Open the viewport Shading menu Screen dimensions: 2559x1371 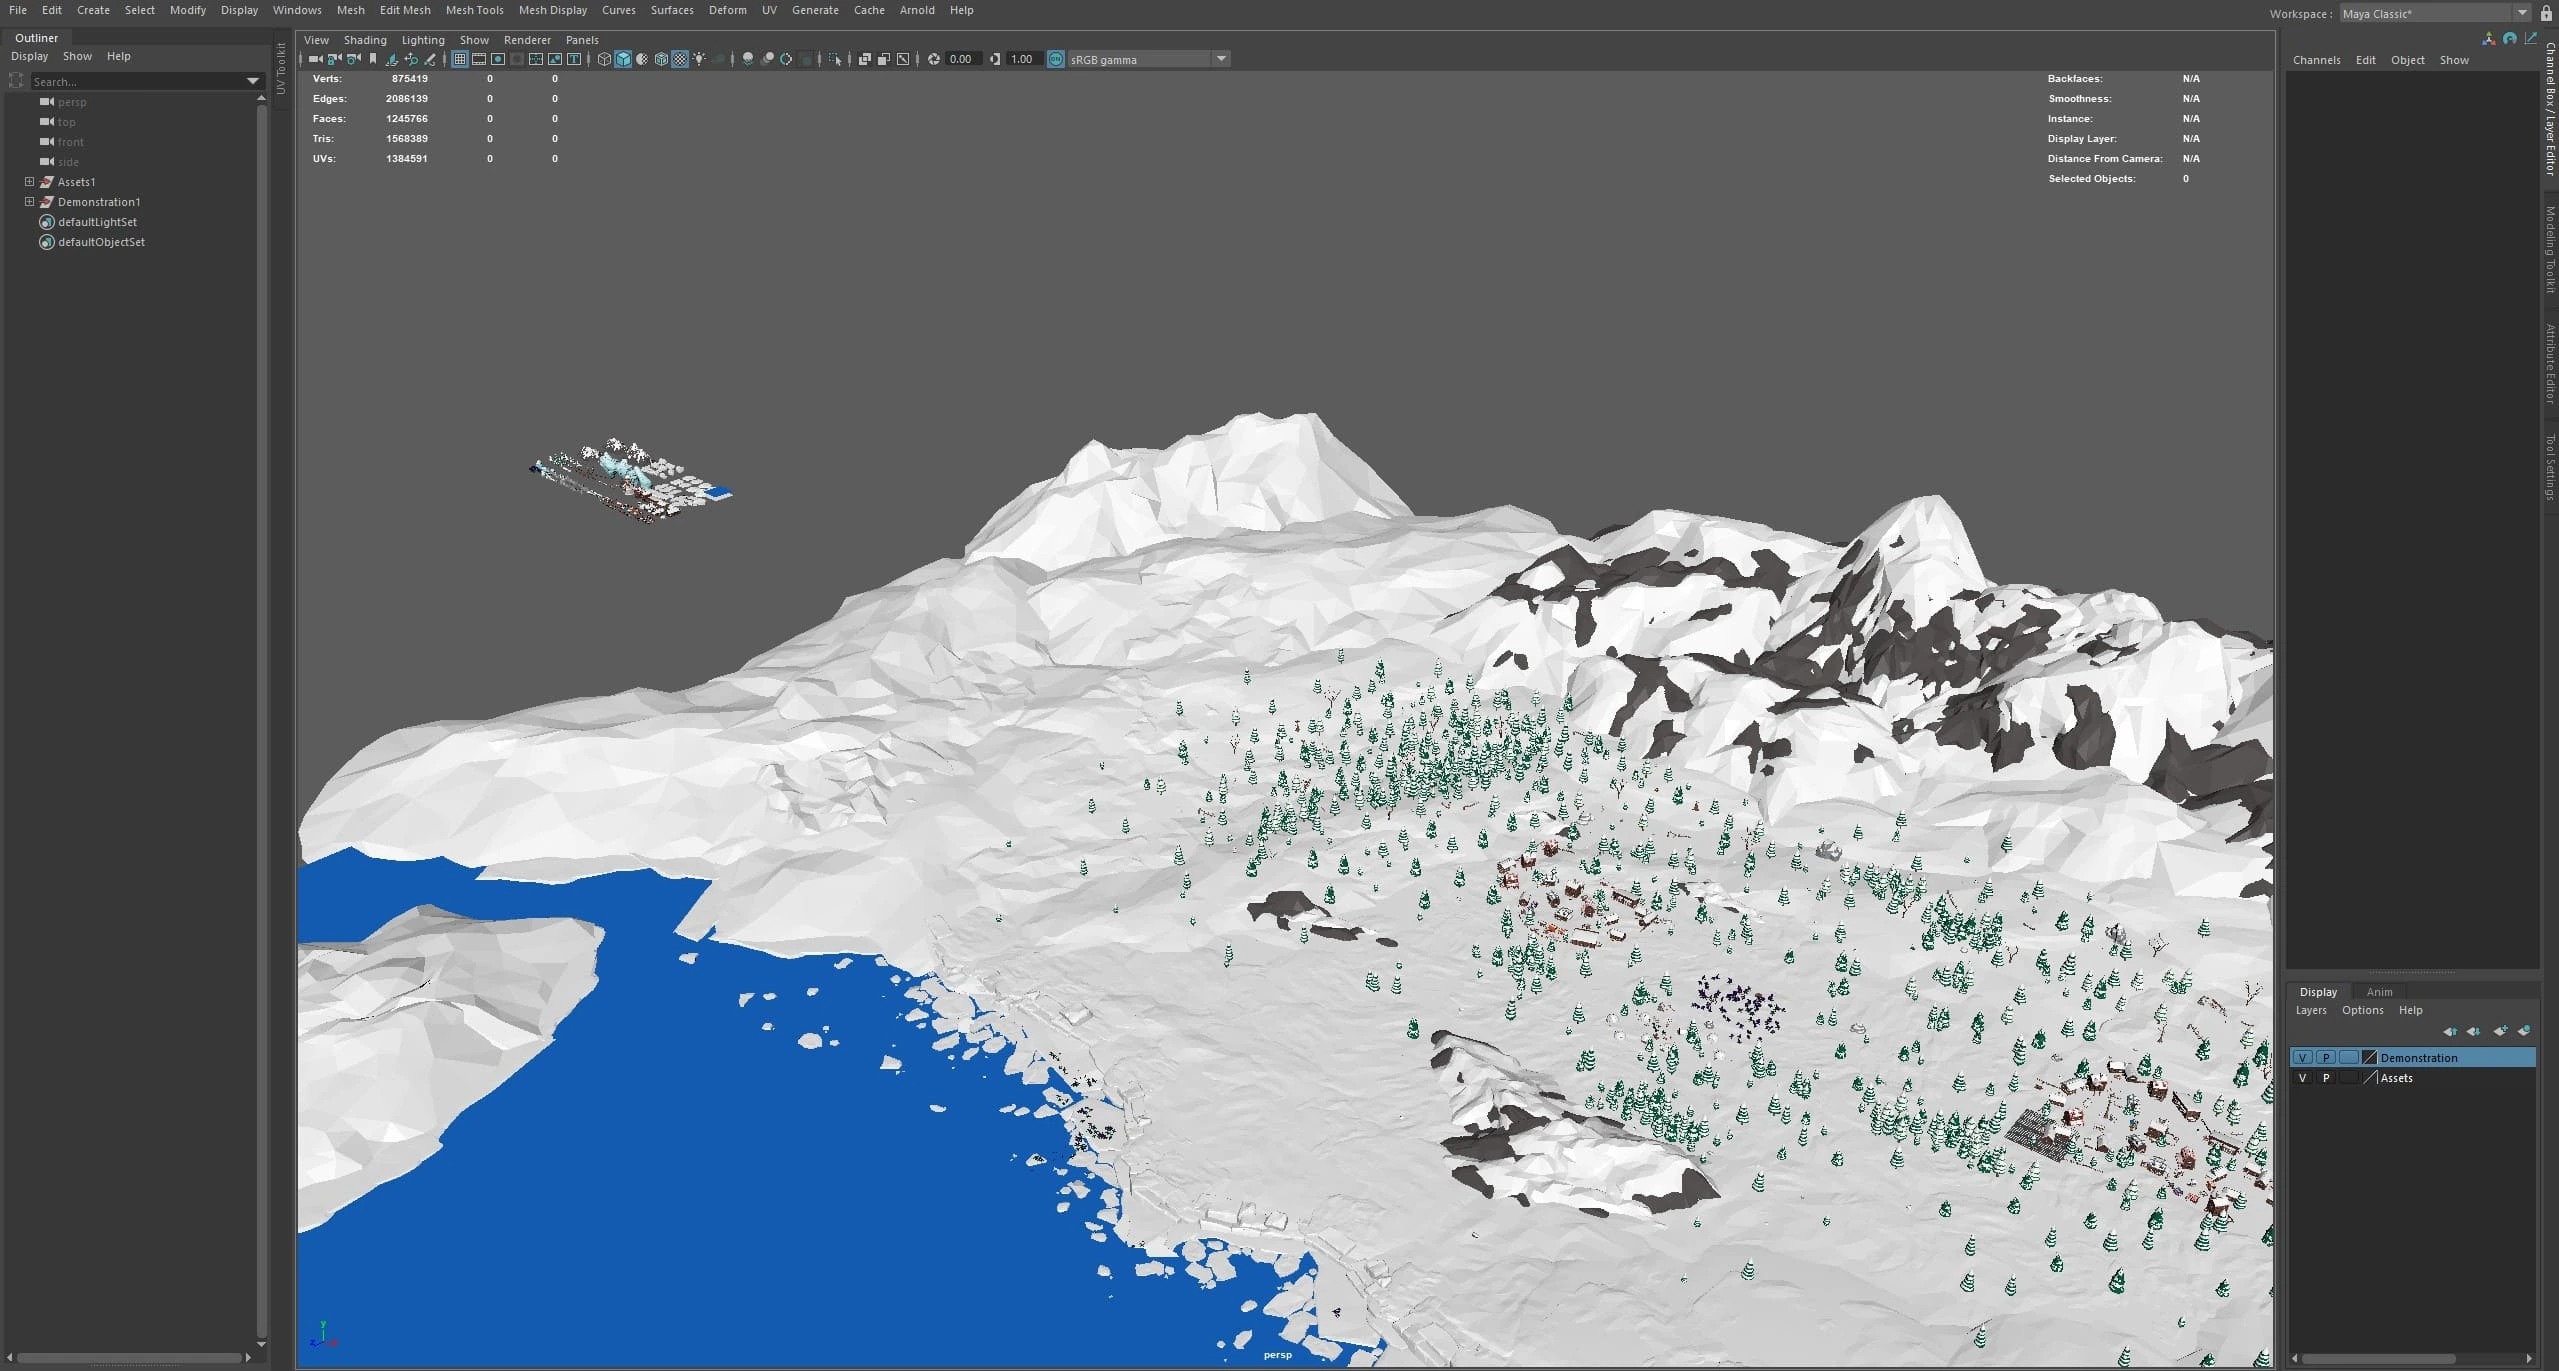(365, 40)
